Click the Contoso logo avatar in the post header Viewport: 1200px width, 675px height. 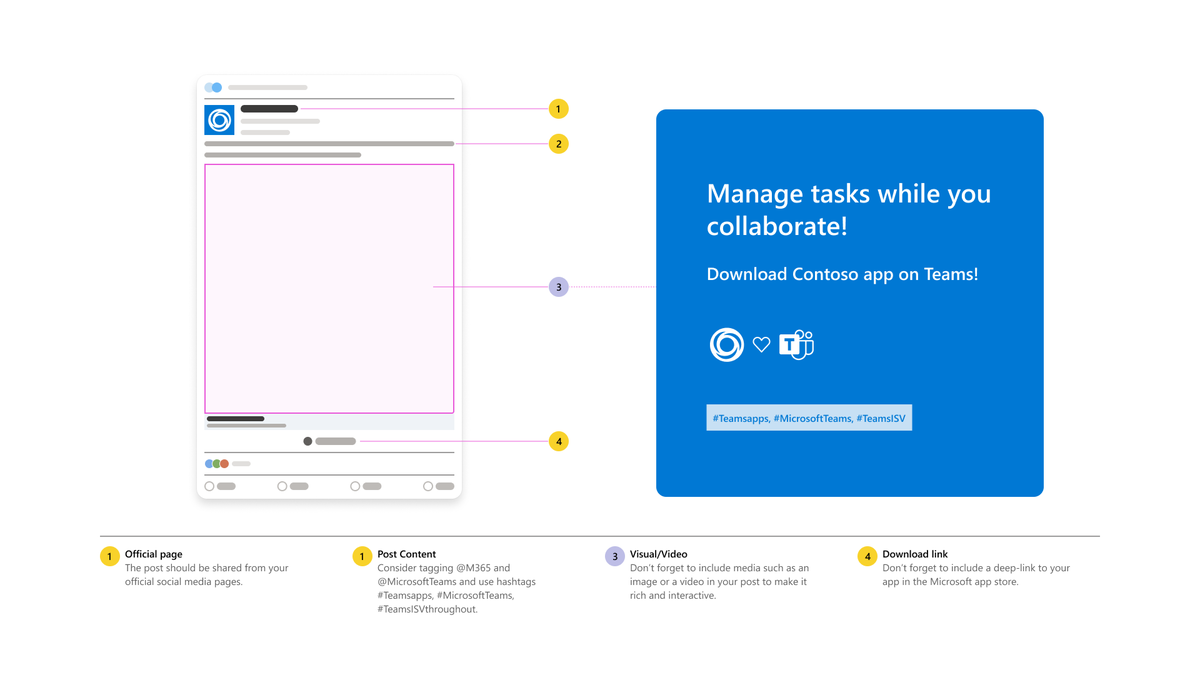219,120
